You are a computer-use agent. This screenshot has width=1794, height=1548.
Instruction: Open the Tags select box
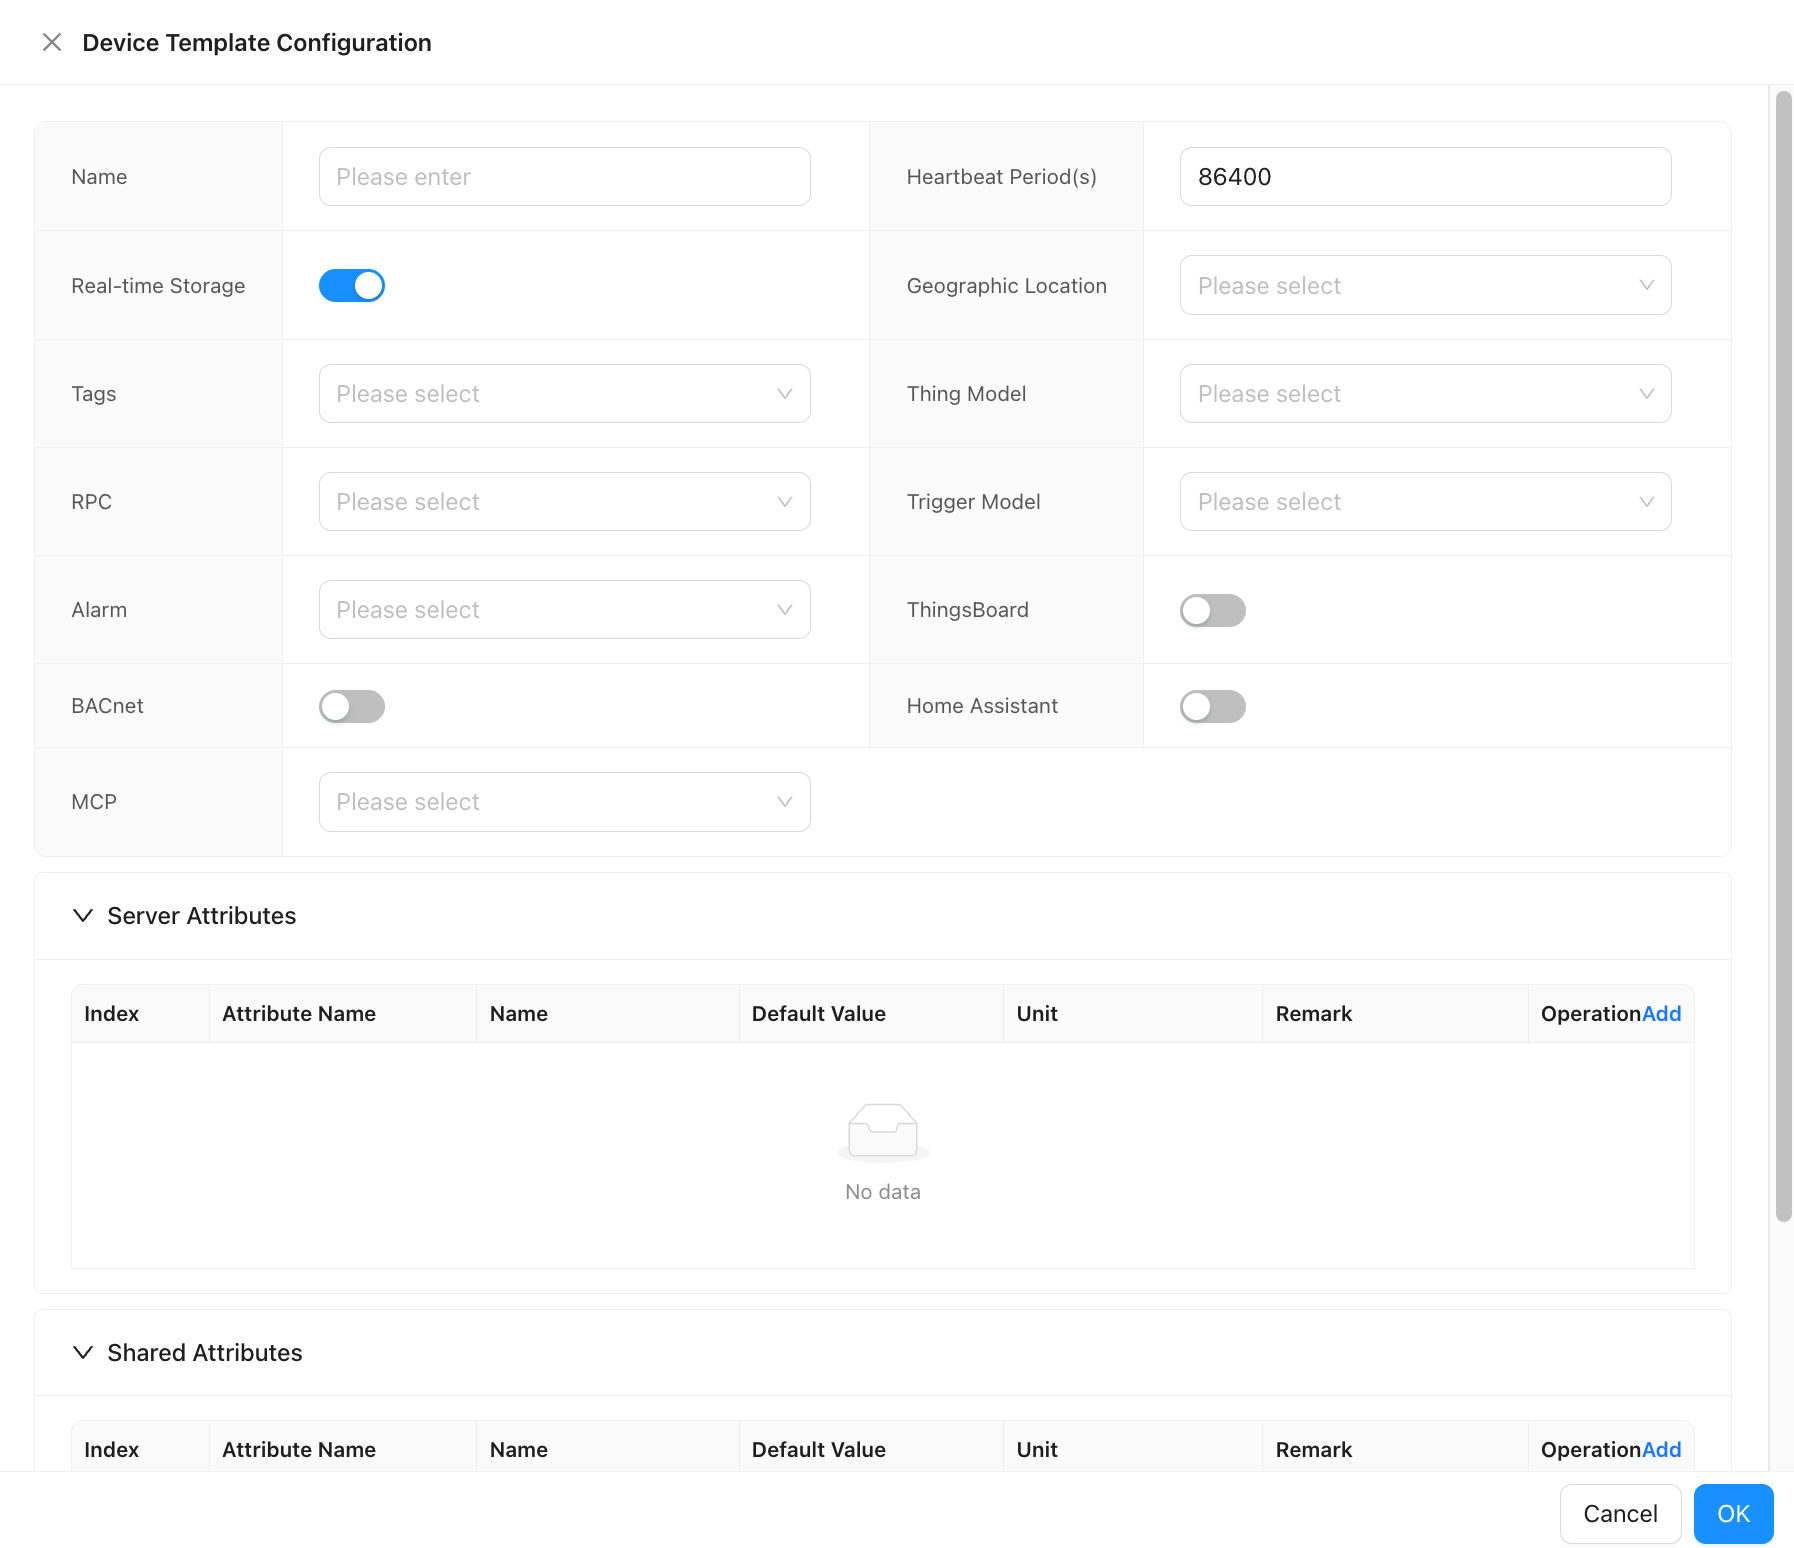pyautogui.click(x=564, y=394)
